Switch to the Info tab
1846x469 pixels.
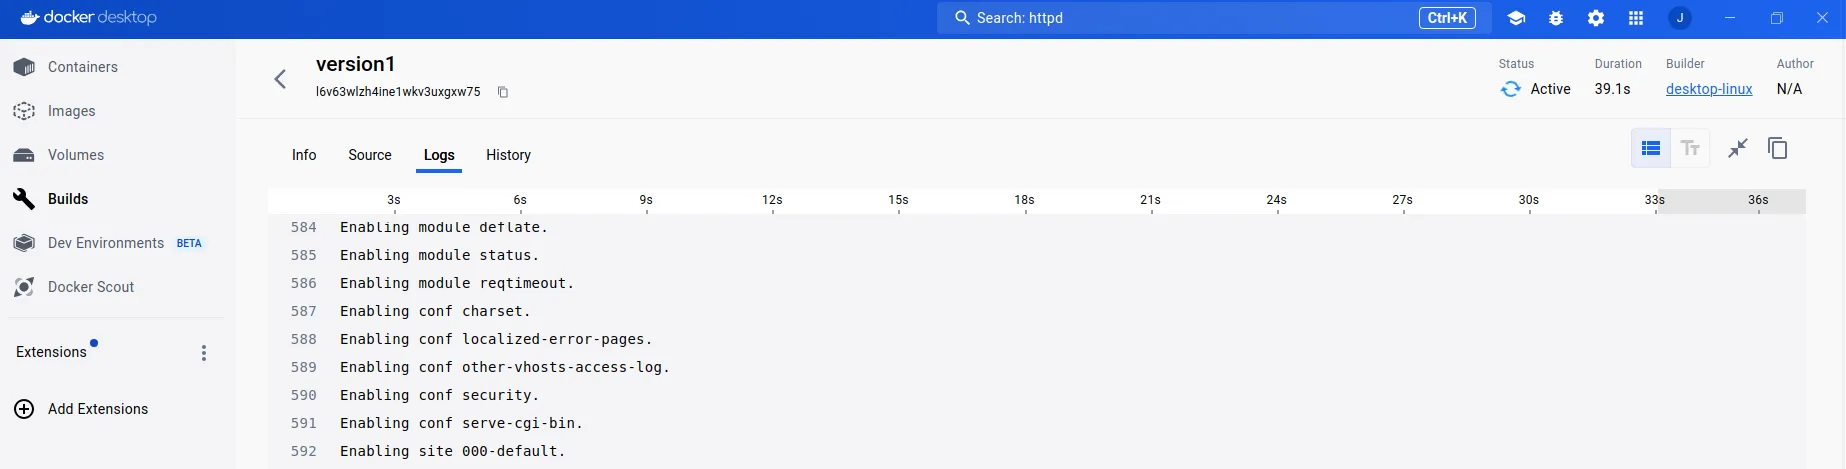point(304,155)
